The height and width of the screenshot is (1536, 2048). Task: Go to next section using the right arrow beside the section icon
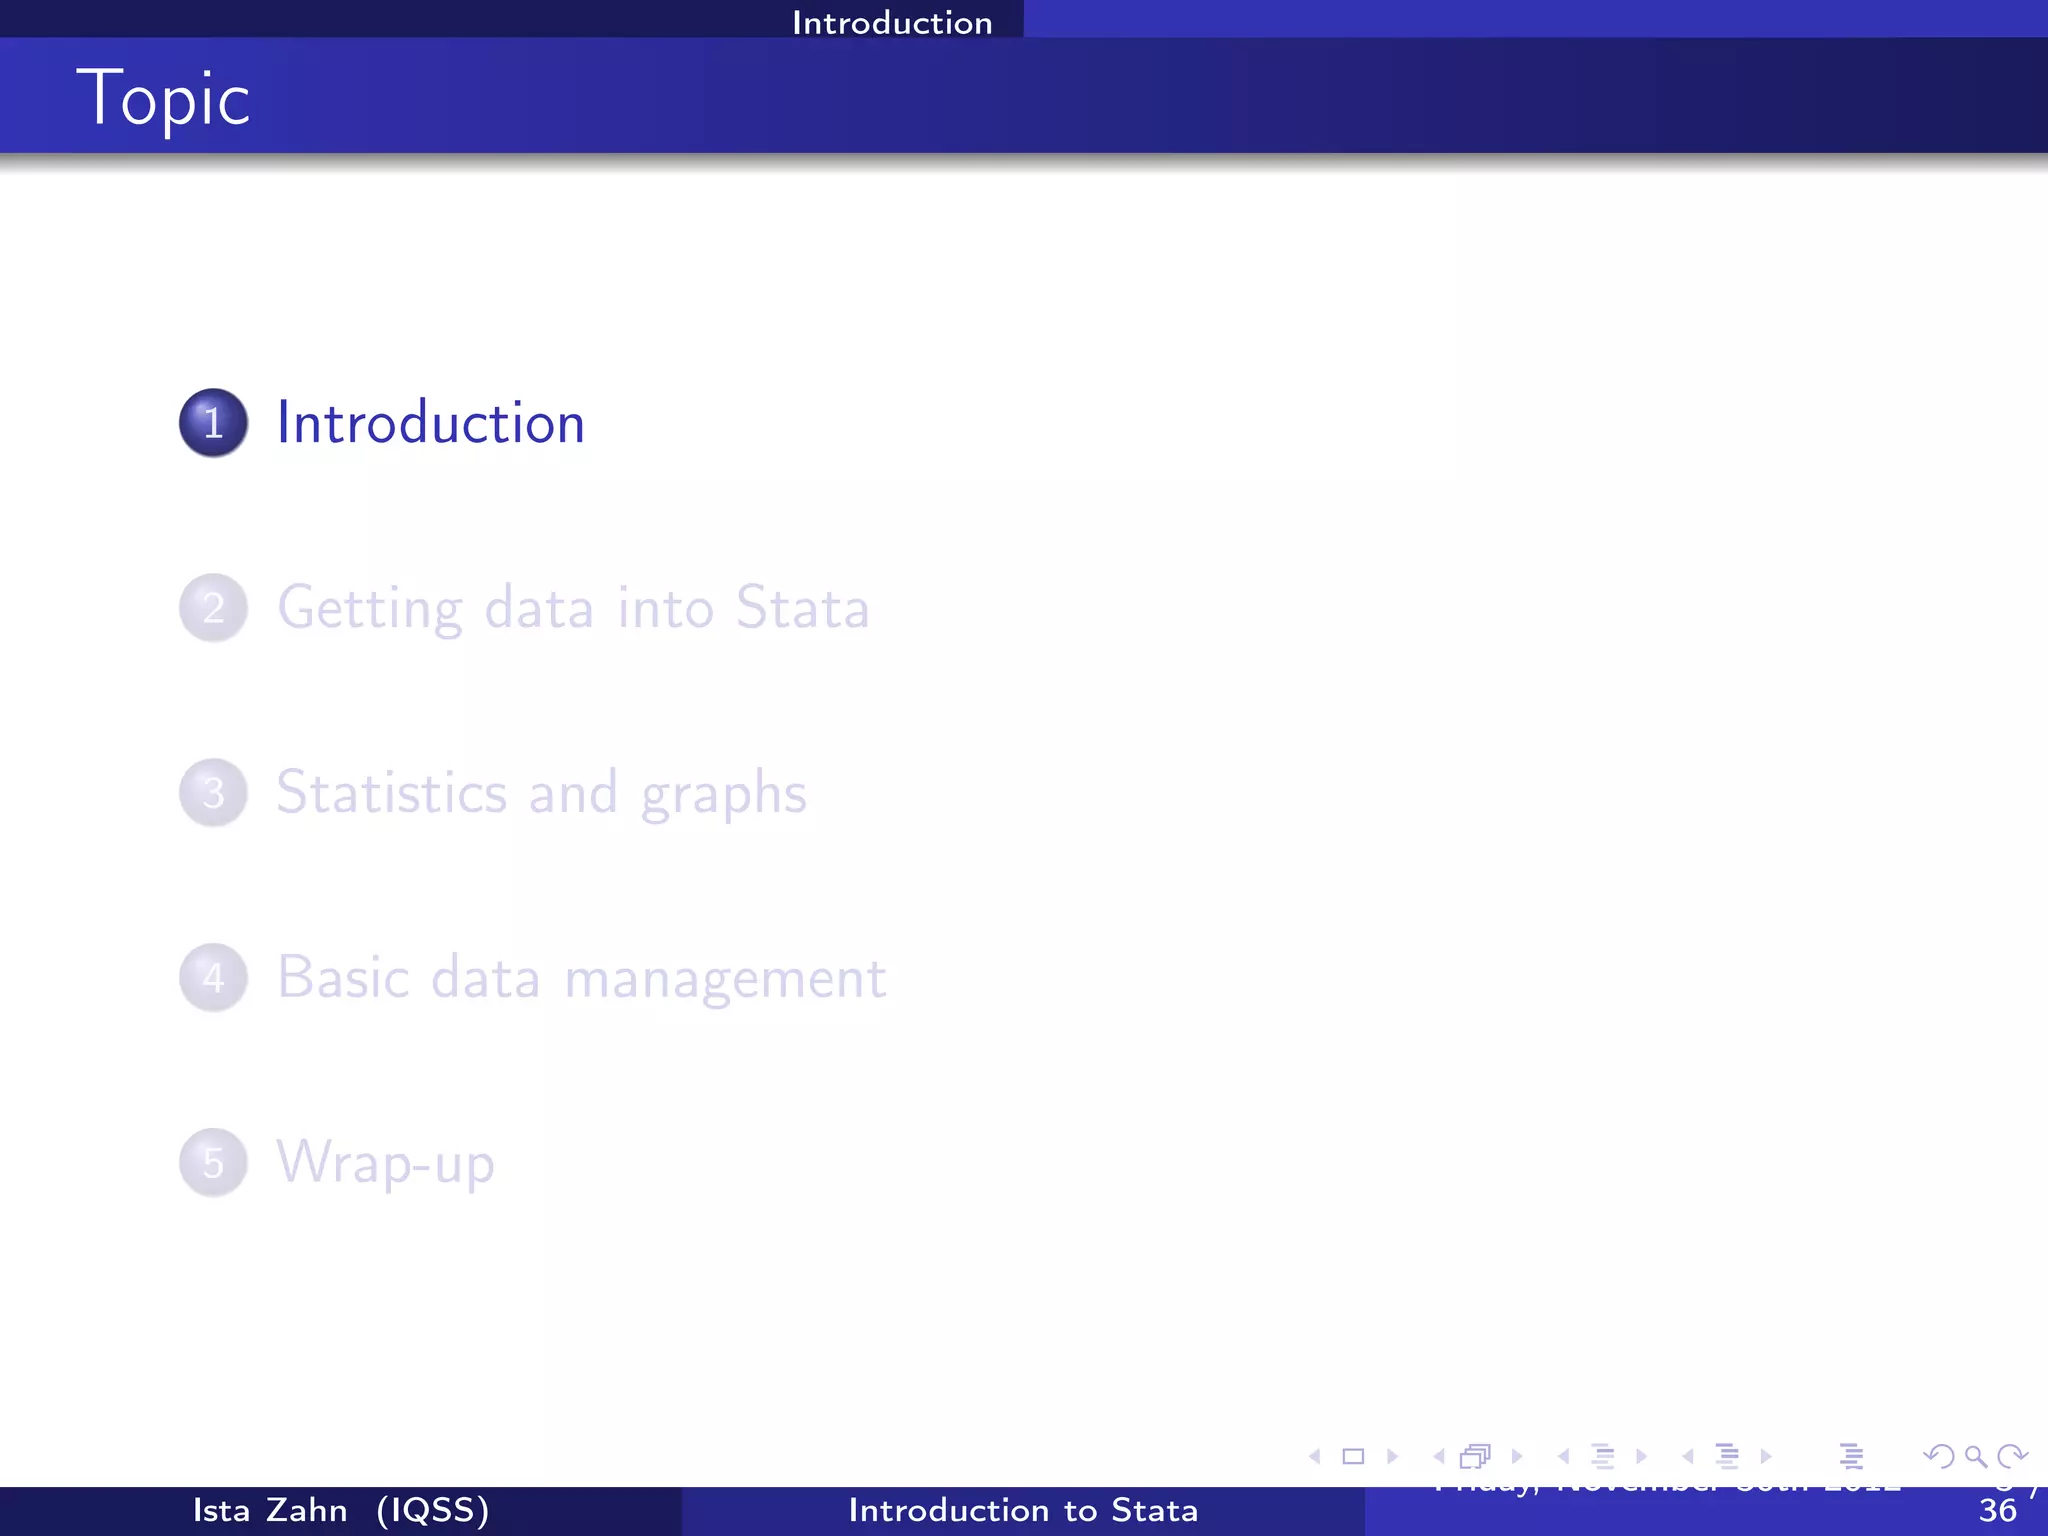coord(1766,1456)
